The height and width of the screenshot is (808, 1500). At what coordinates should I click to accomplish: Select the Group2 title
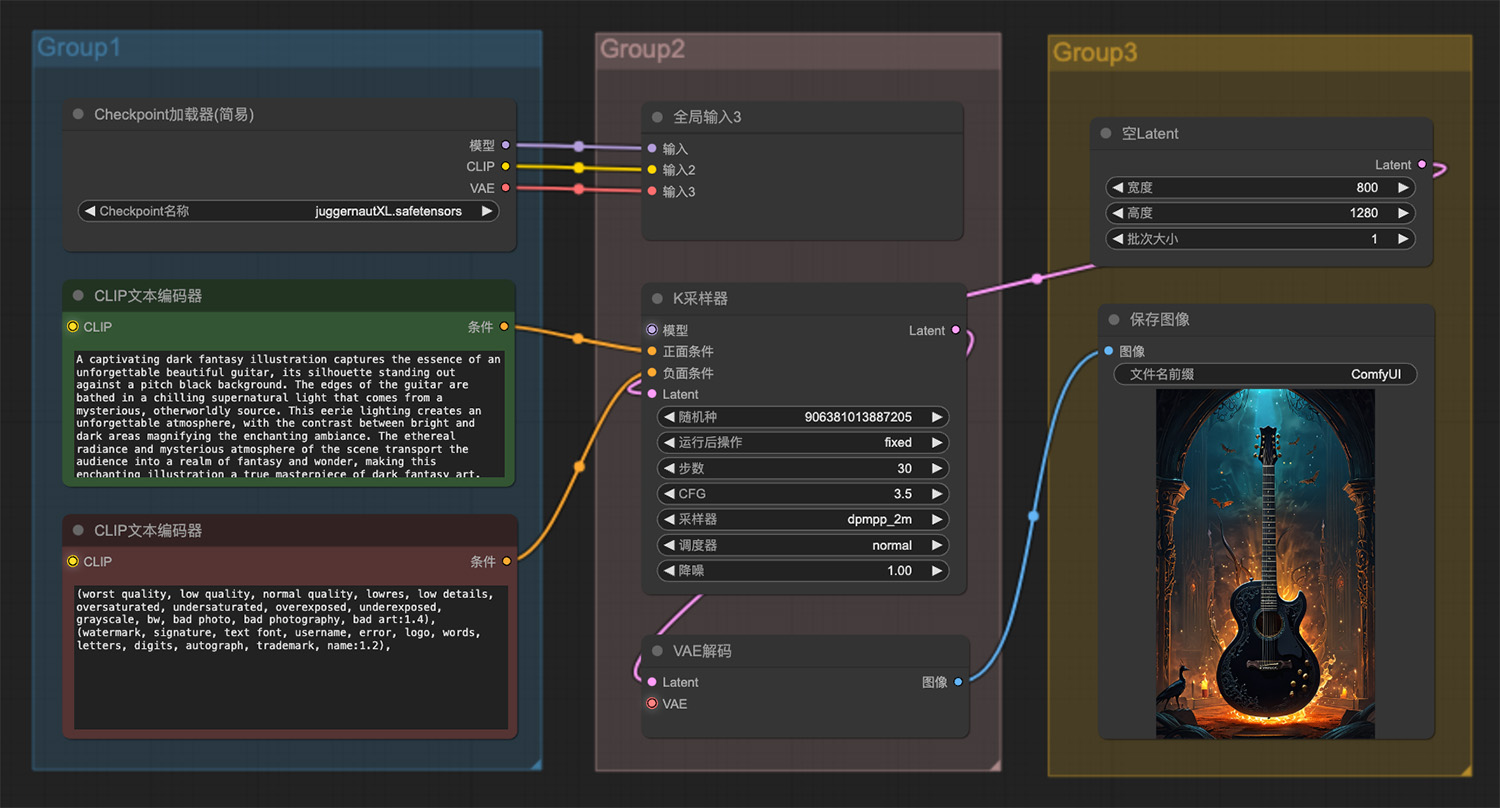pos(642,49)
